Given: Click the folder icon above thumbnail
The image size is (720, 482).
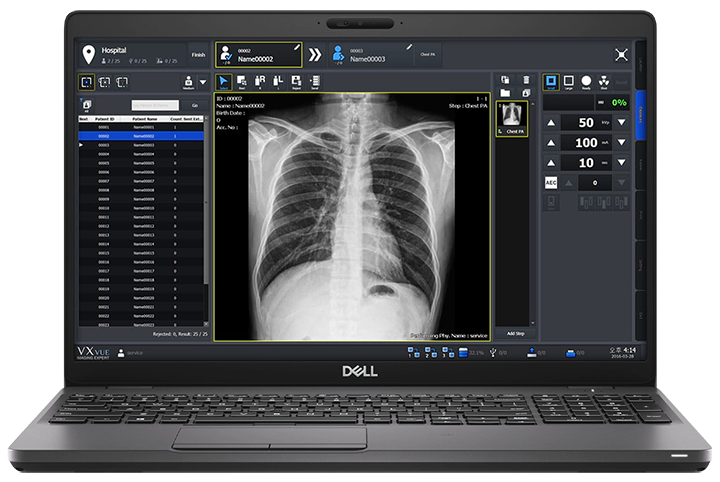Looking at the screenshot, I should coord(507,92).
